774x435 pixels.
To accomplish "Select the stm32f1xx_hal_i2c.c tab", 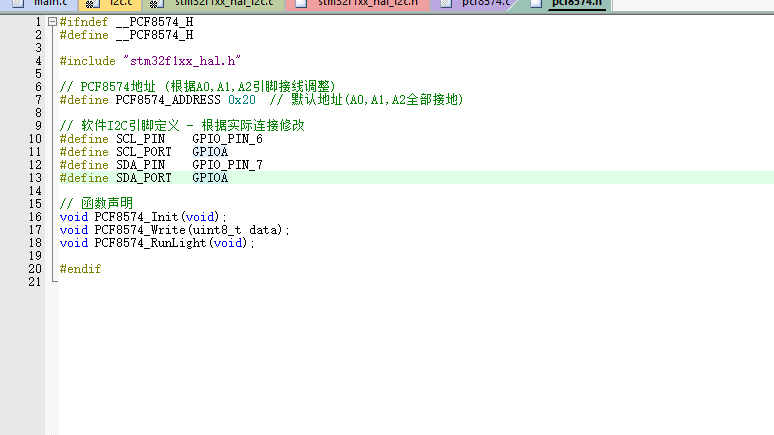I will (x=223, y=4).
